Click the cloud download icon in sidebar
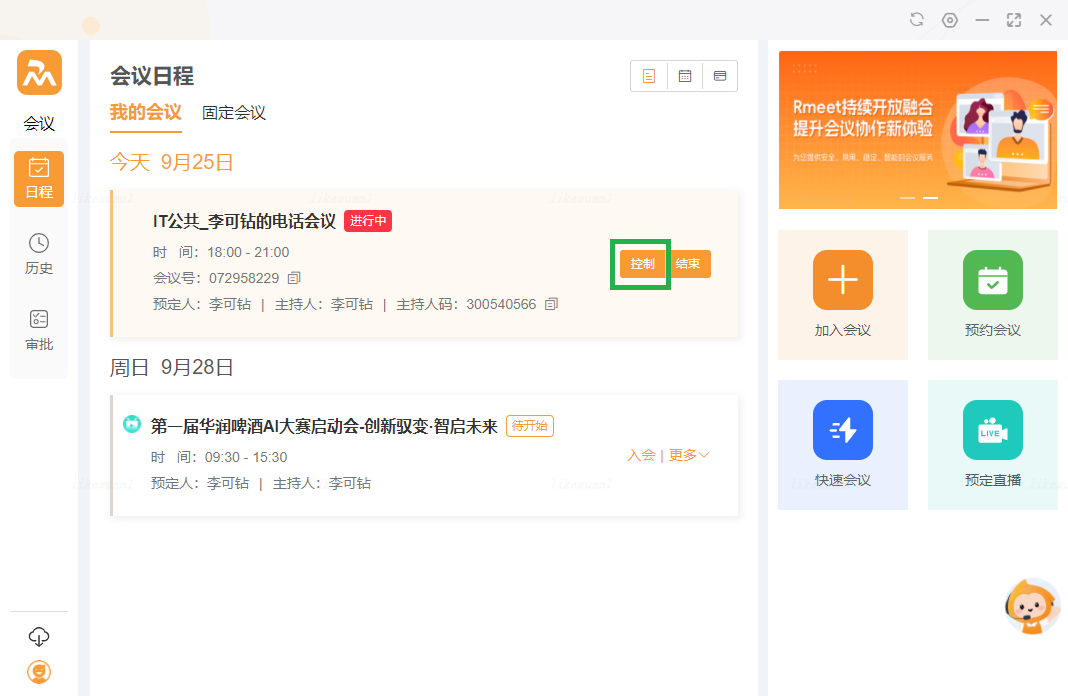Image resolution: width=1068 pixels, height=696 pixels. pyautogui.click(x=39, y=637)
